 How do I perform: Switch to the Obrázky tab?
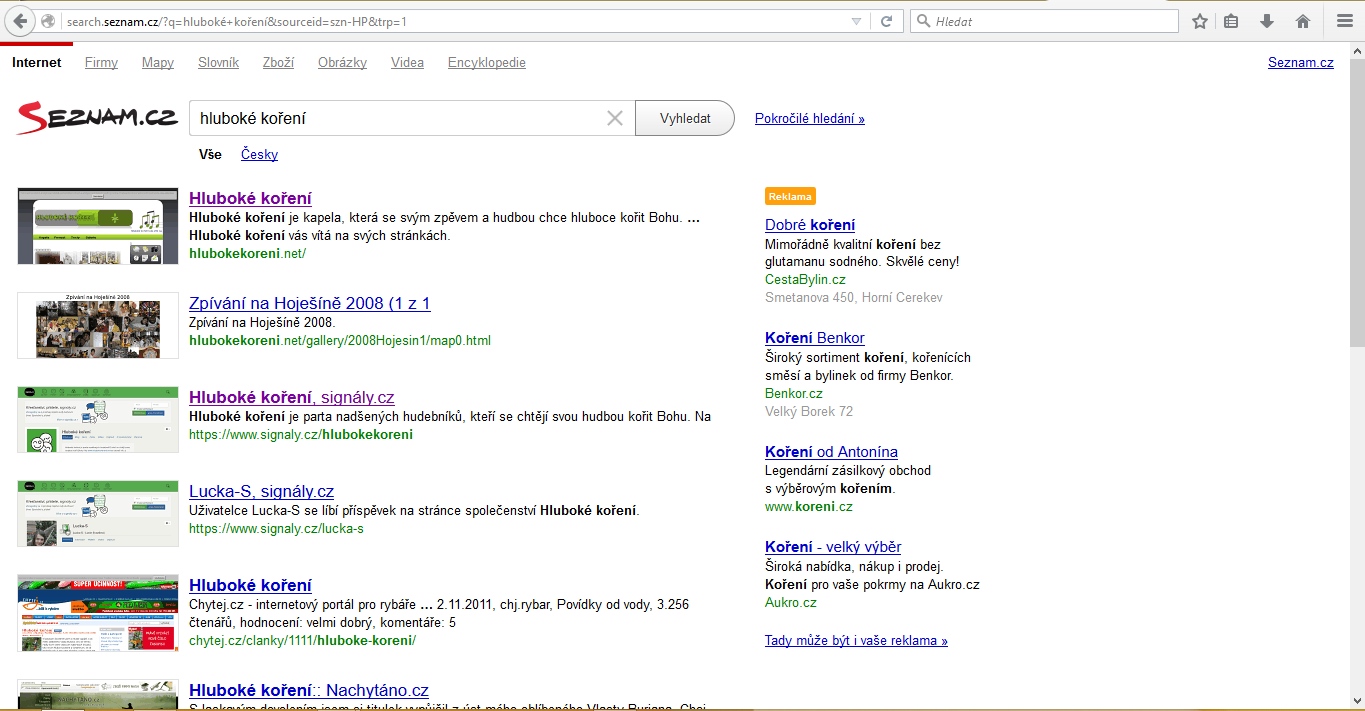342,62
